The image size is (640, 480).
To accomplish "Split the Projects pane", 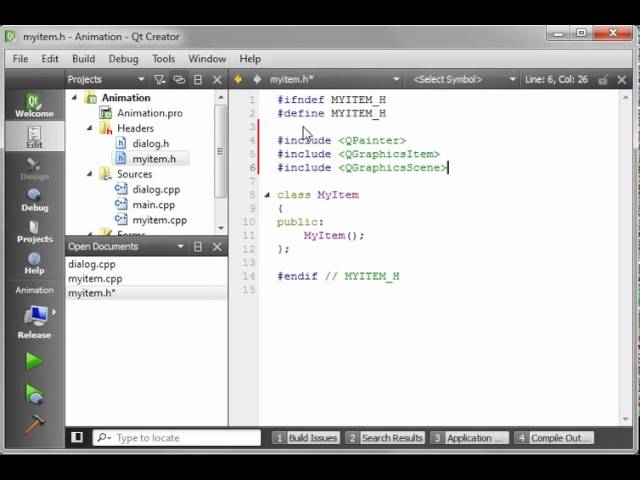I will (198, 80).
